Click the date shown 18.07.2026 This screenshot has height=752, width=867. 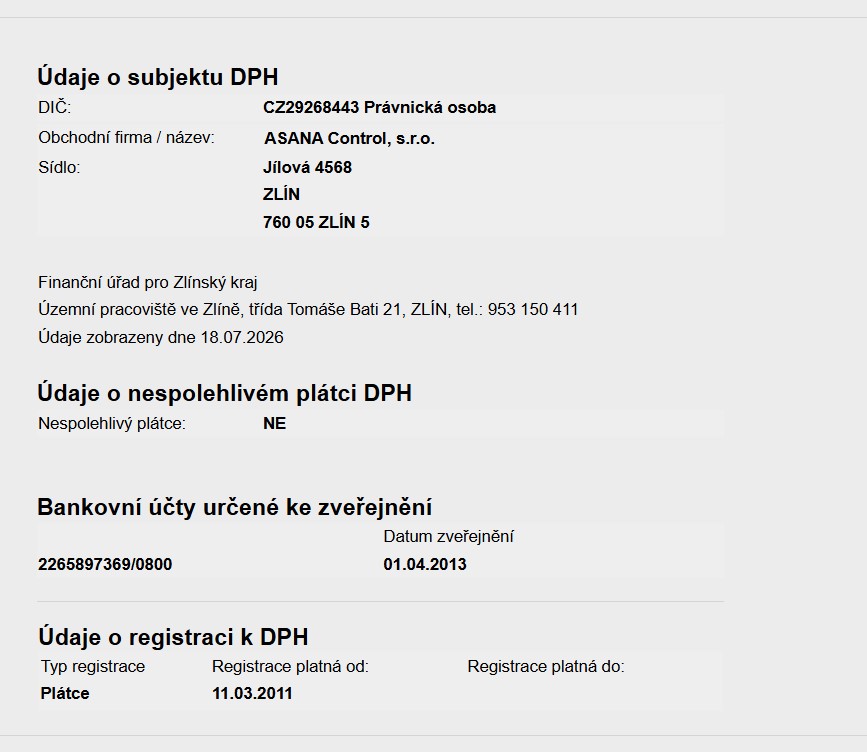click(x=242, y=337)
